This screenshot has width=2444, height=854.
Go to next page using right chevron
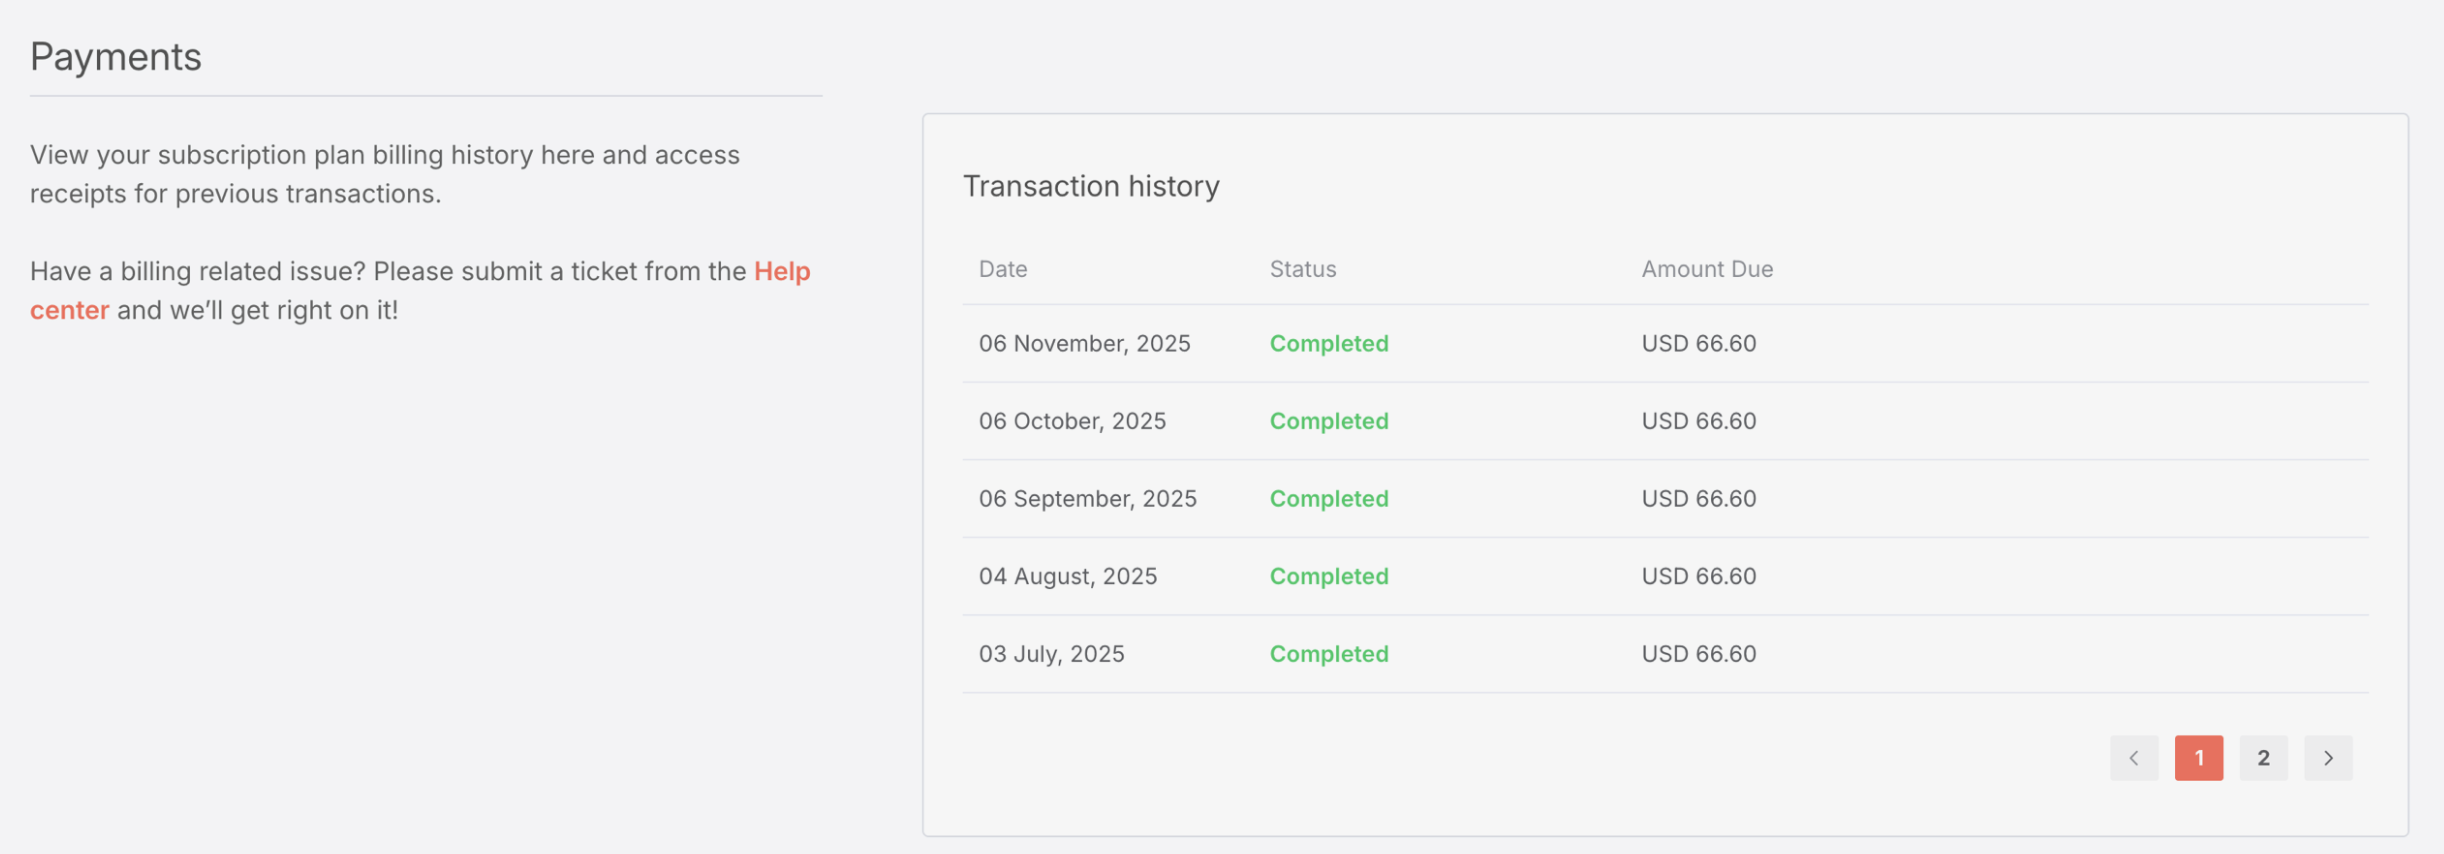[x=2327, y=758]
